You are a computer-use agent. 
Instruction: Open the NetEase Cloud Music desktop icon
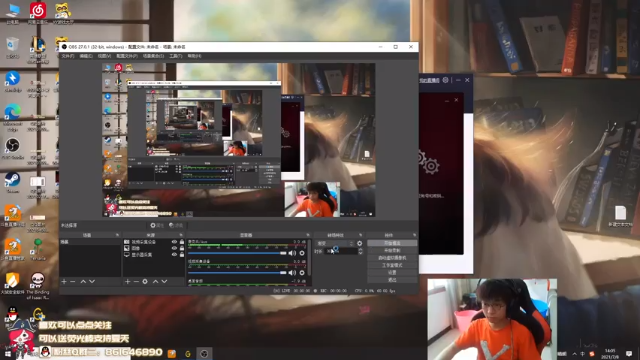38,13
